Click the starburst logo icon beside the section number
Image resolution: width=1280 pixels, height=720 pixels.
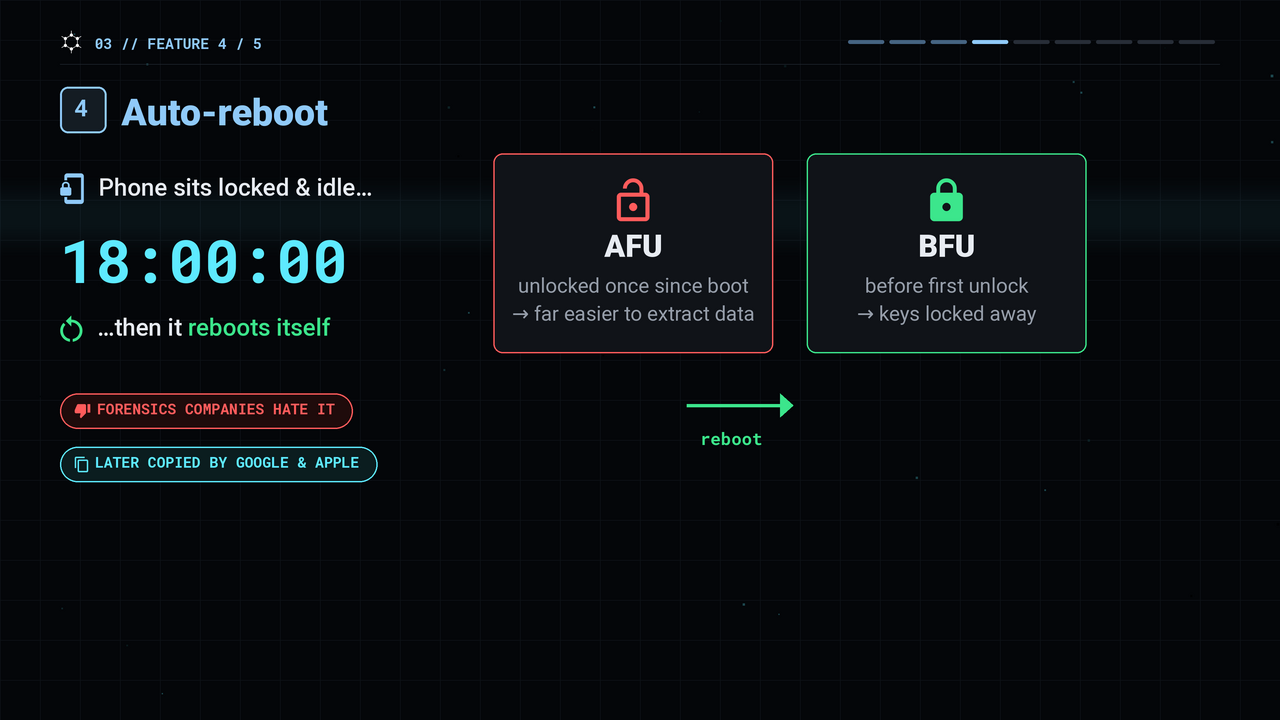click(71, 43)
